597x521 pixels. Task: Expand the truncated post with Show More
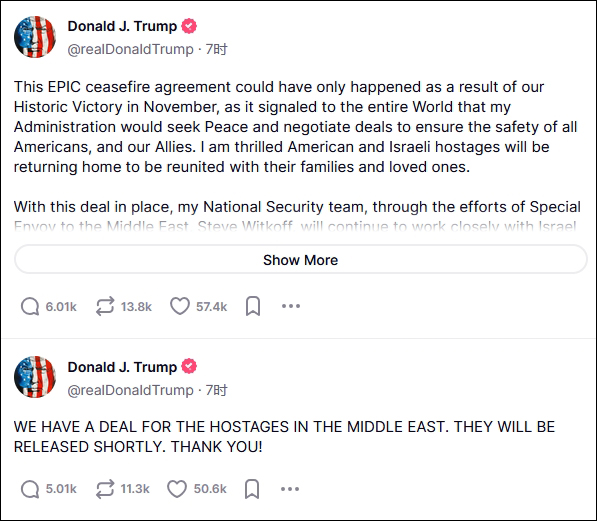300,260
